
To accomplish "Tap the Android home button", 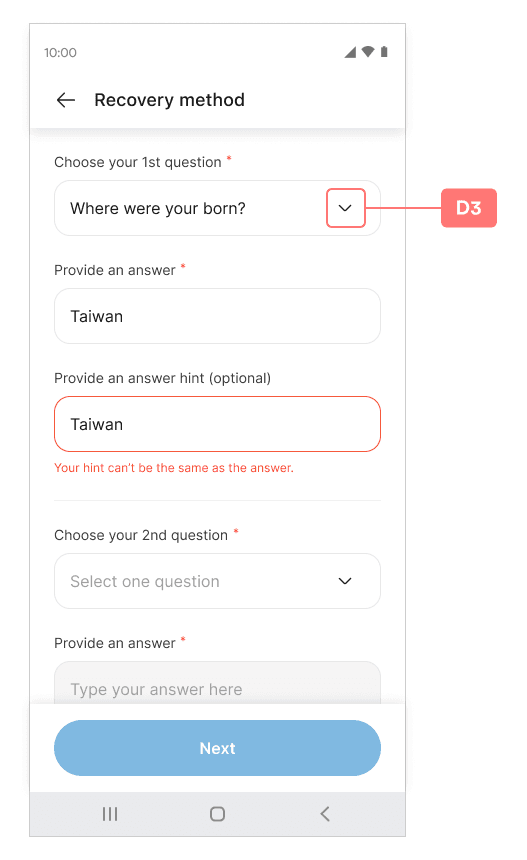I will click(218, 814).
